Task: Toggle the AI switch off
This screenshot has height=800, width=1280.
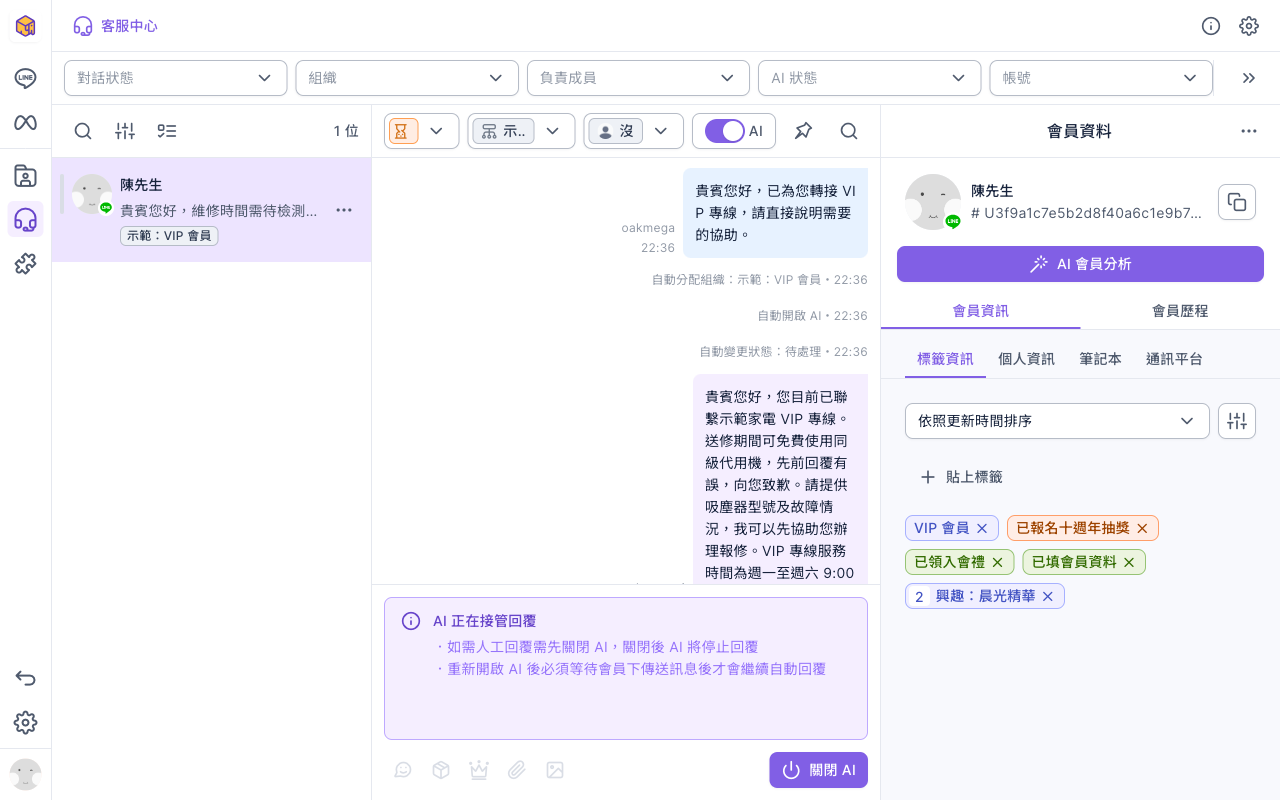Action: click(x=725, y=131)
